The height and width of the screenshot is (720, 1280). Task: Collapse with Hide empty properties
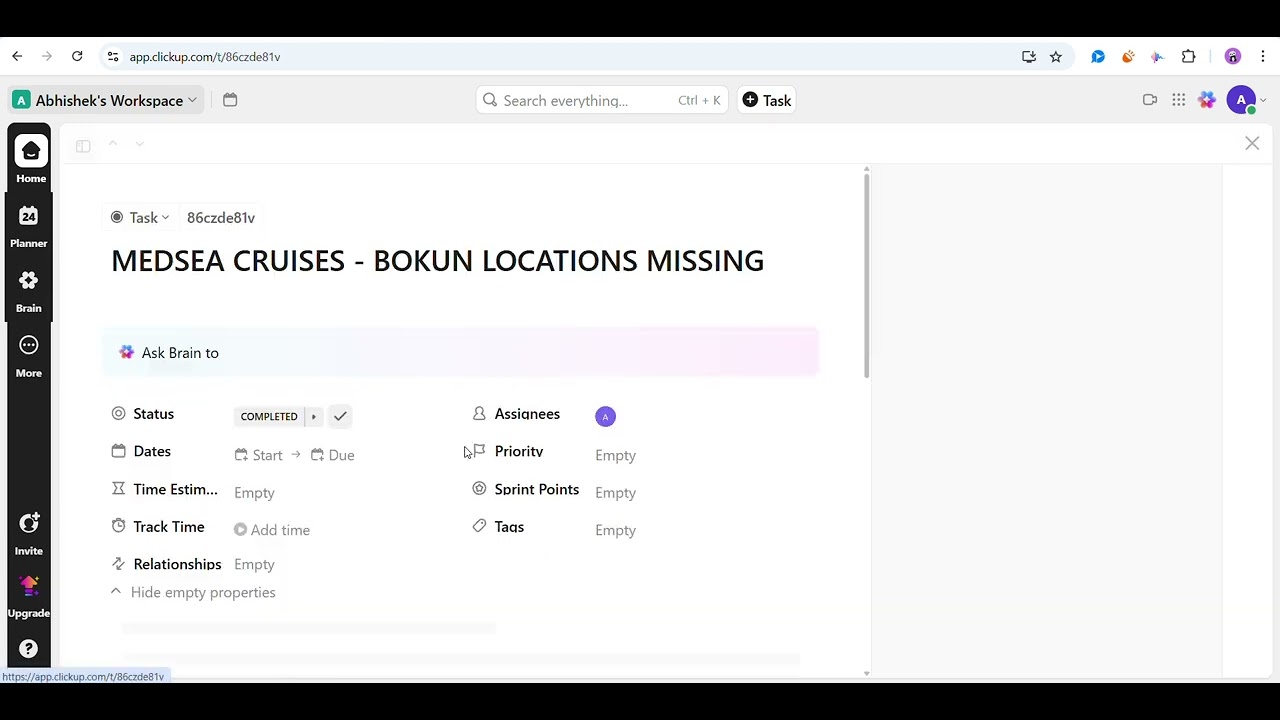[x=193, y=592]
